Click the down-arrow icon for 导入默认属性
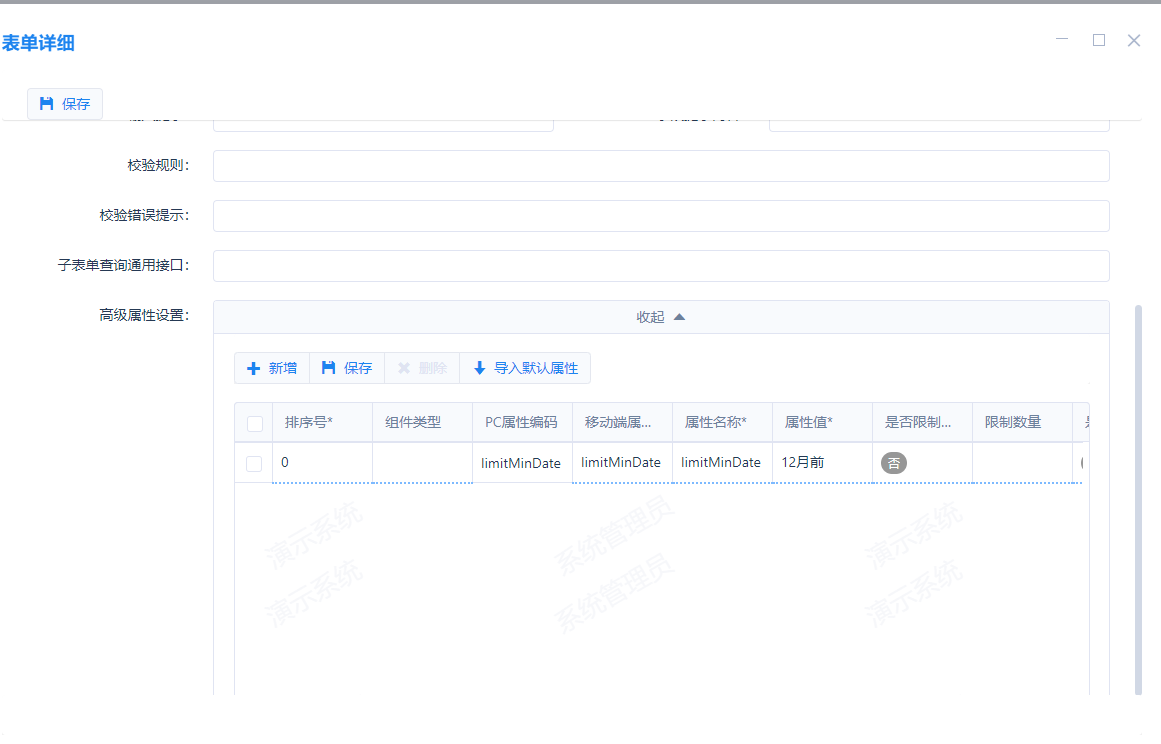Screen dimensions: 1161x744 pyautogui.click(x=479, y=368)
